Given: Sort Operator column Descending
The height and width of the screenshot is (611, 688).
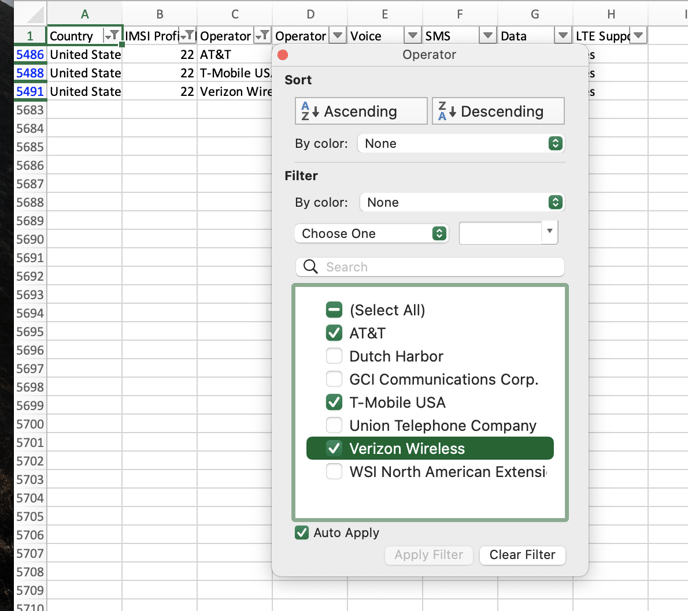Looking at the screenshot, I should click(498, 111).
